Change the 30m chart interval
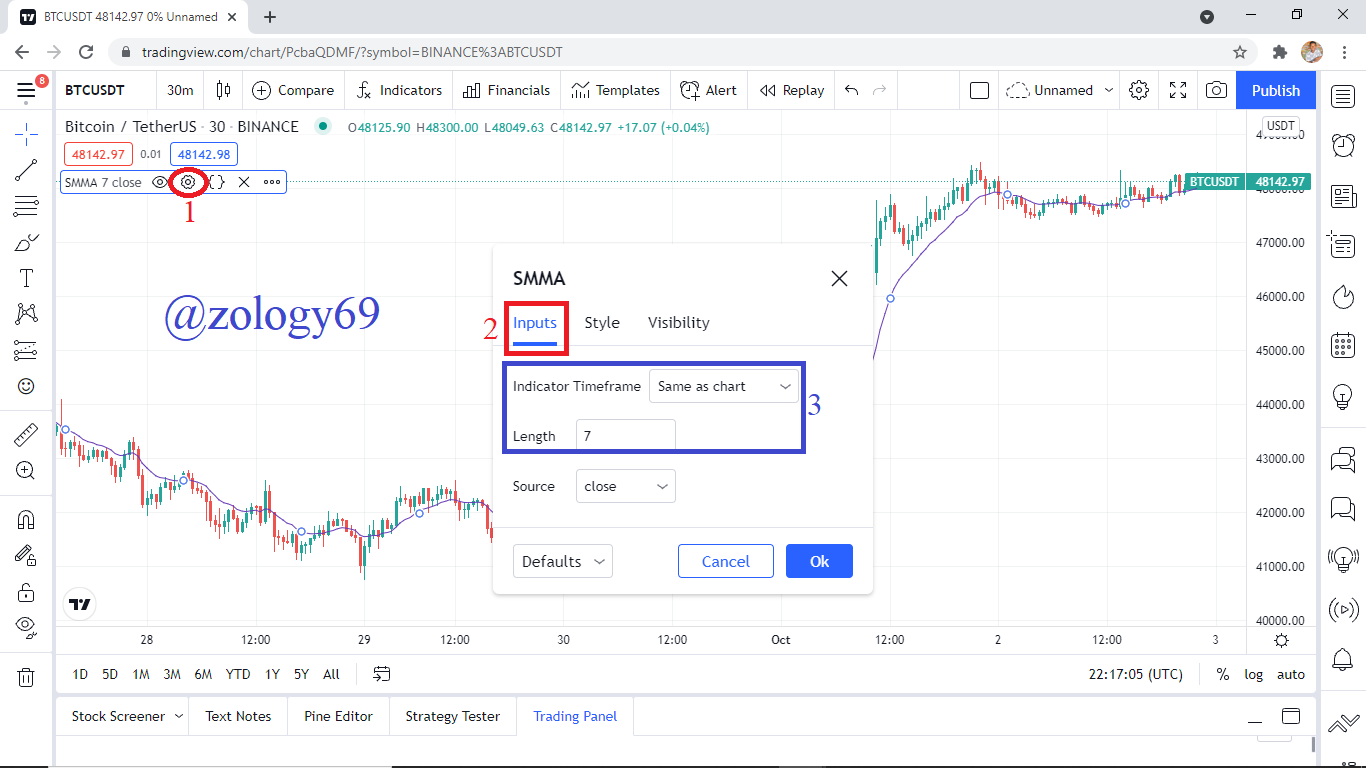This screenshot has width=1366, height=768. pyautogui.click(x=180, y=90)
